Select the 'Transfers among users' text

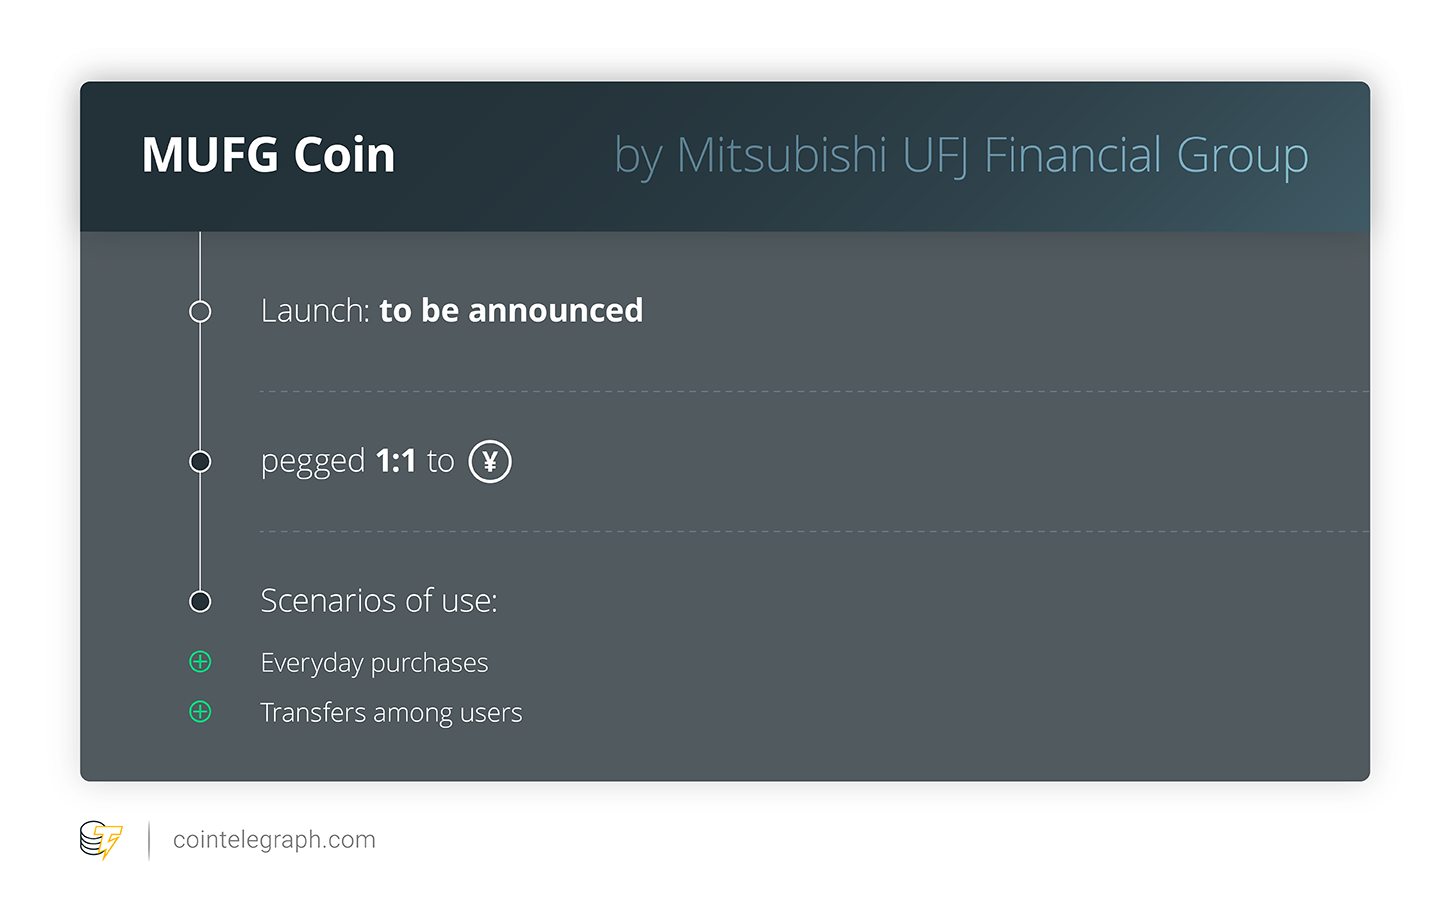[x=391, y=713]
